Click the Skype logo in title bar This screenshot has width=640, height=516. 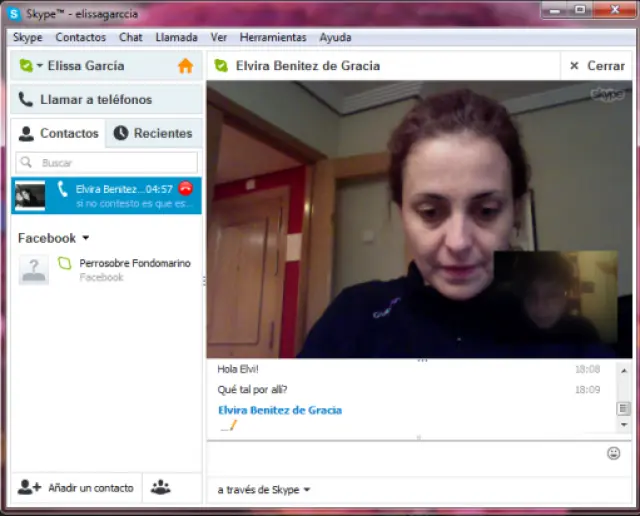(x=14, y=14)
